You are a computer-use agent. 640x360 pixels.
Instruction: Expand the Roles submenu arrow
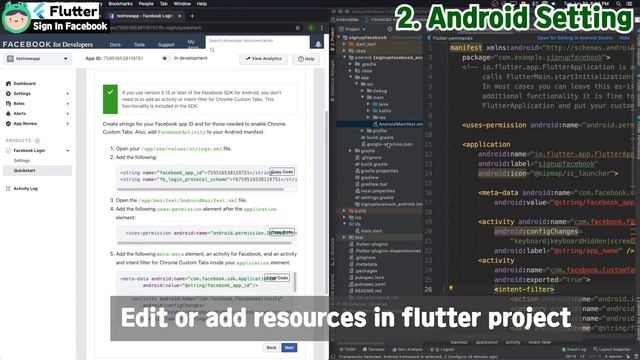click(68, 104)
